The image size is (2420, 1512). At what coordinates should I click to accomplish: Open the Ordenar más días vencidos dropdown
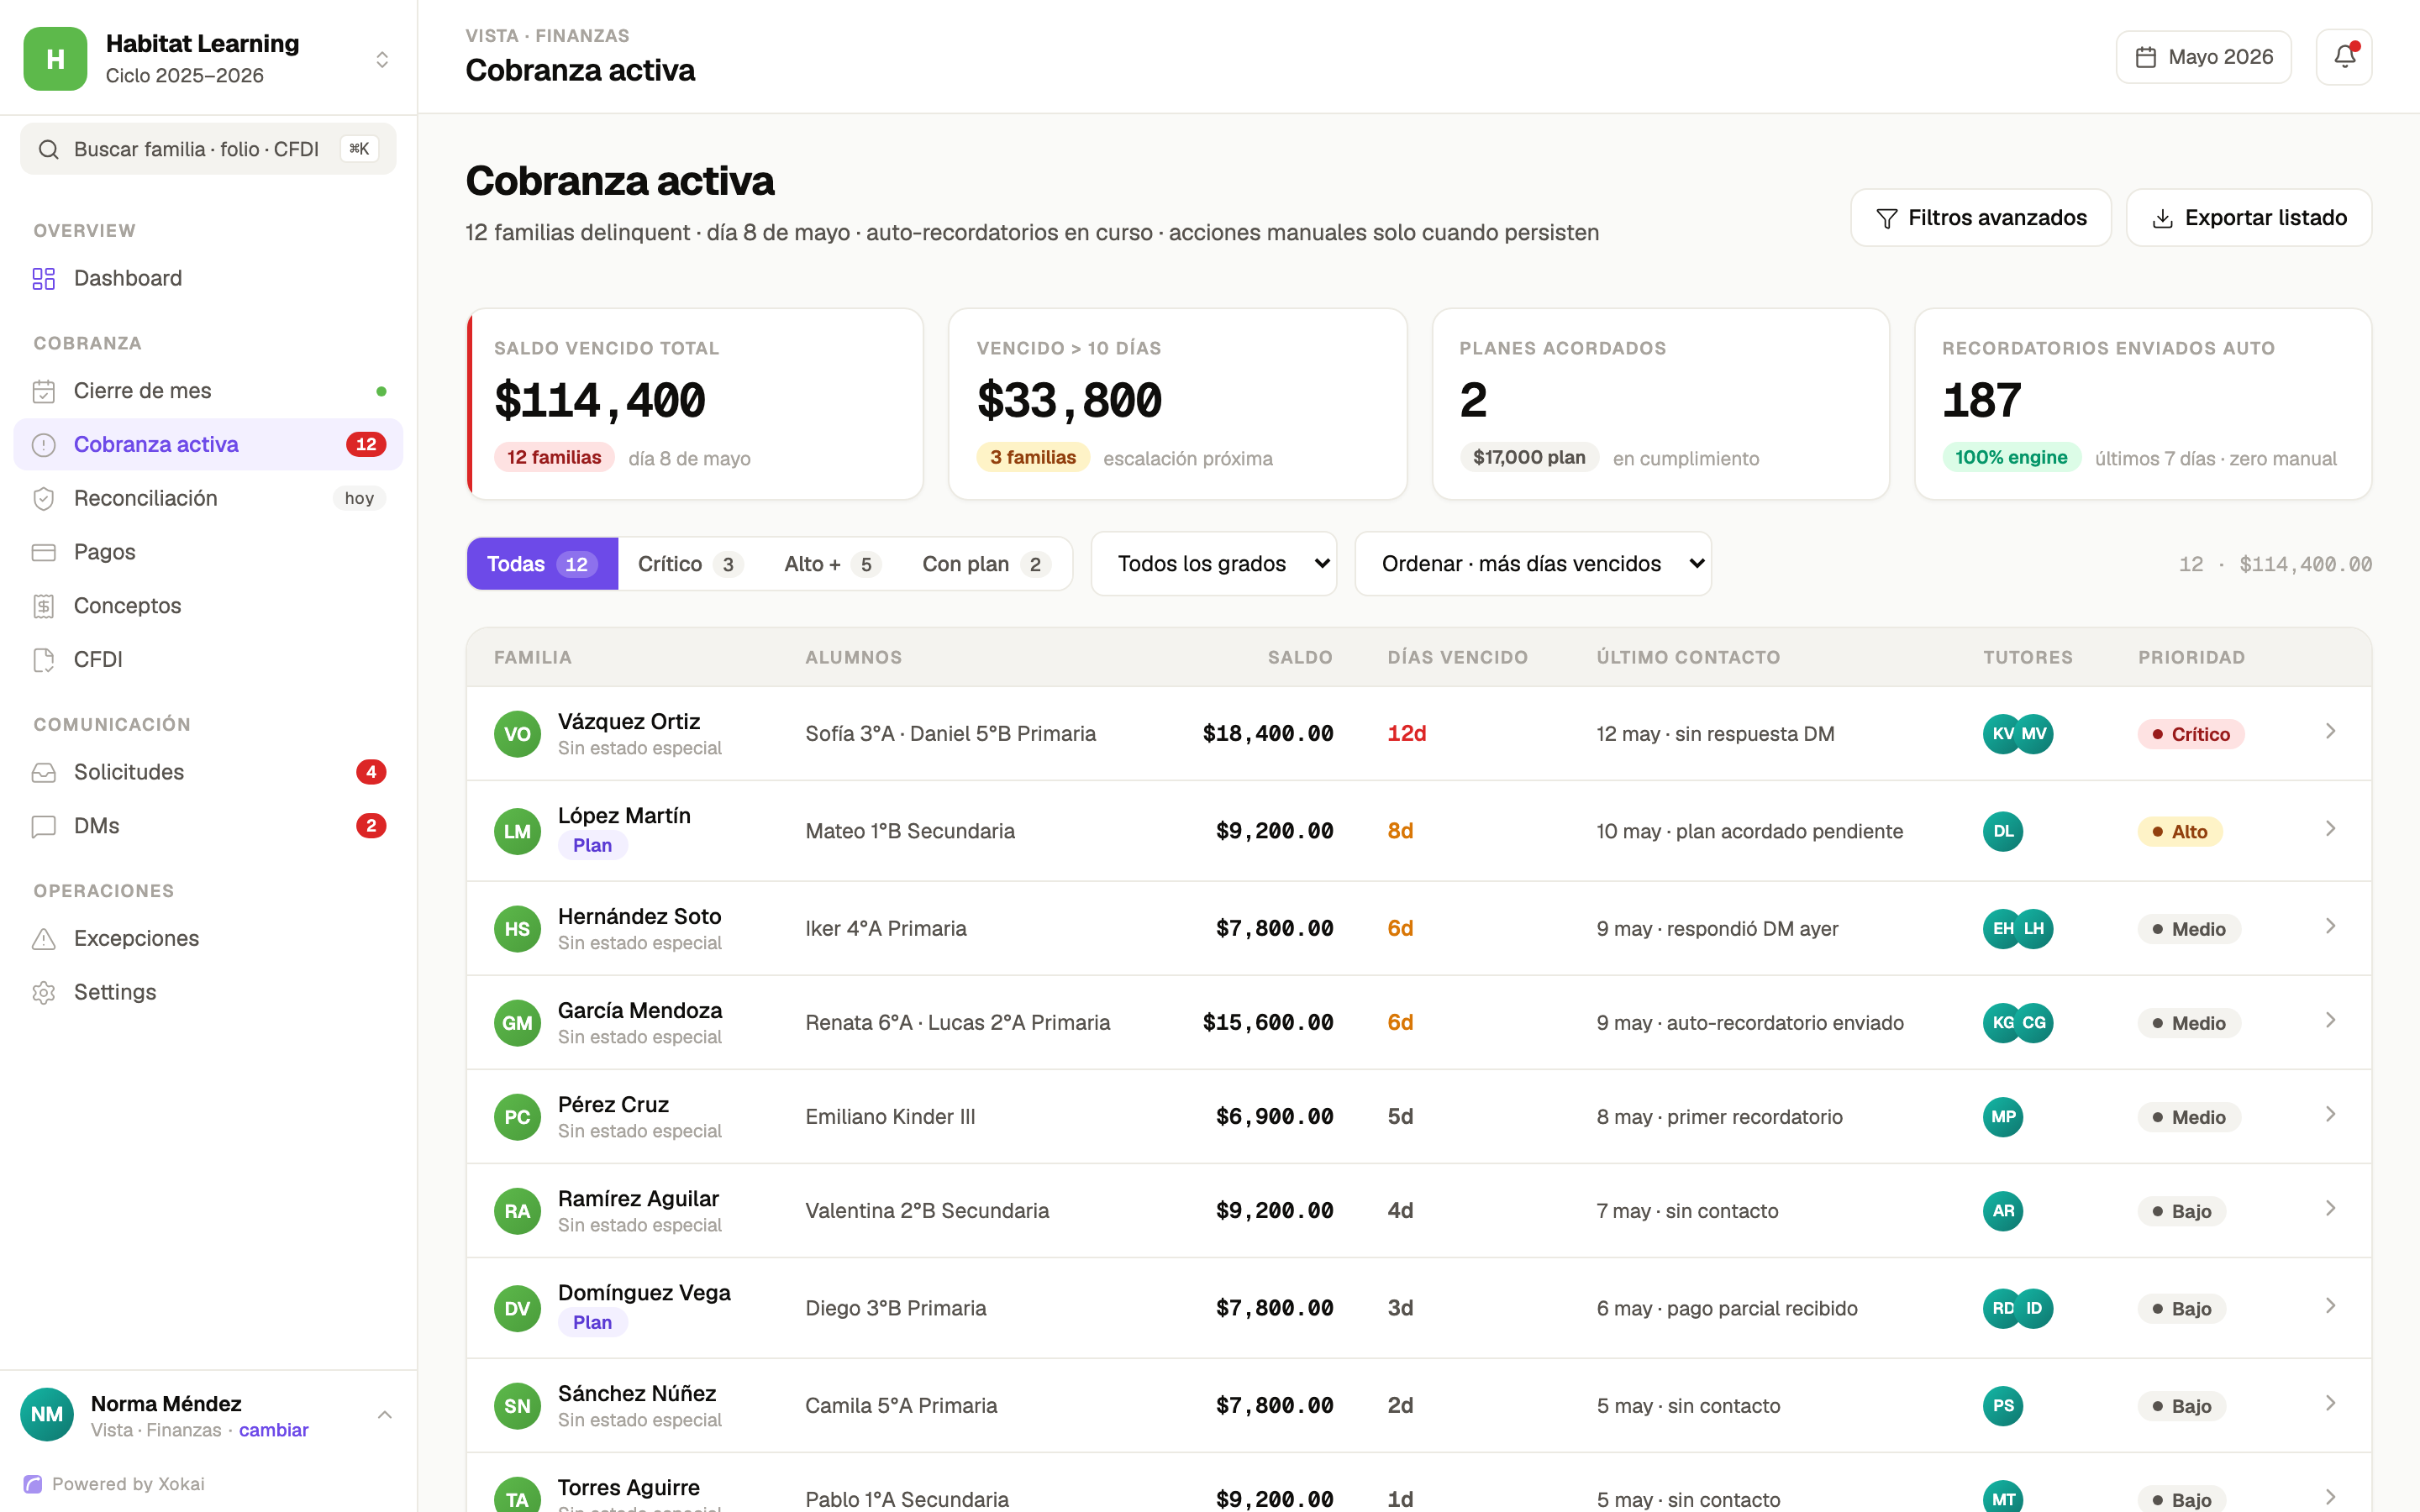pyautogui.click(x=1533, y=564)
